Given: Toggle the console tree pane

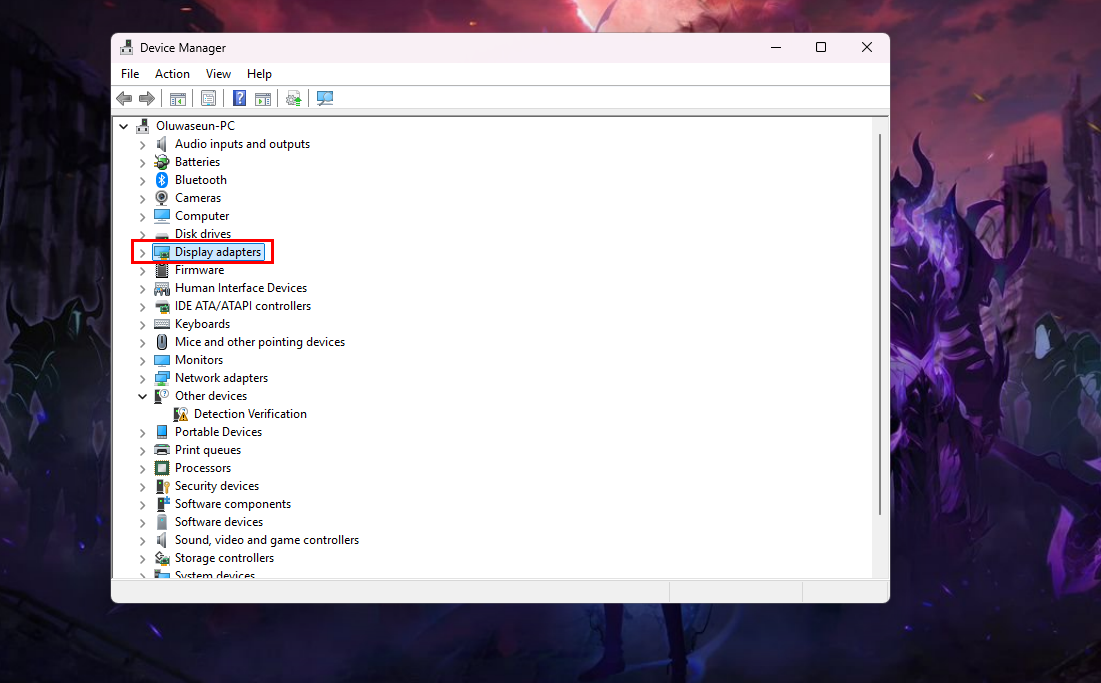Looking at the screenshot, I should coord(177,97).
